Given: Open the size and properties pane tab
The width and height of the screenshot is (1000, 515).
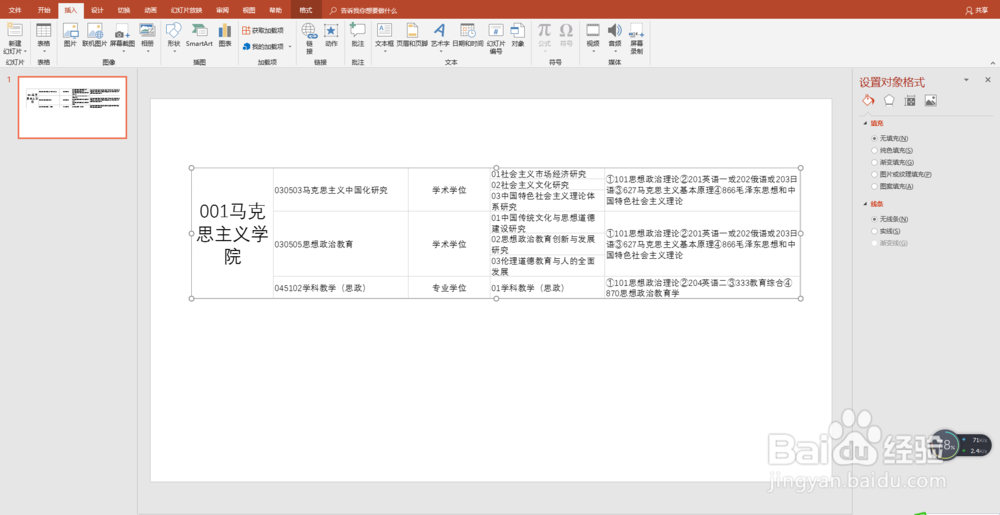Looking at the screenshot, I should pos(910,100).
